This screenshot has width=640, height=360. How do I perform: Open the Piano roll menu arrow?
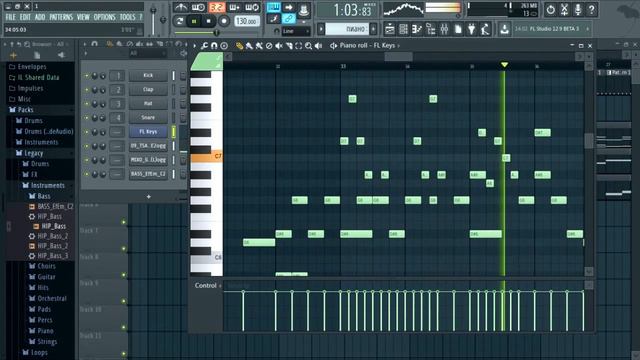tap(195, 46)
